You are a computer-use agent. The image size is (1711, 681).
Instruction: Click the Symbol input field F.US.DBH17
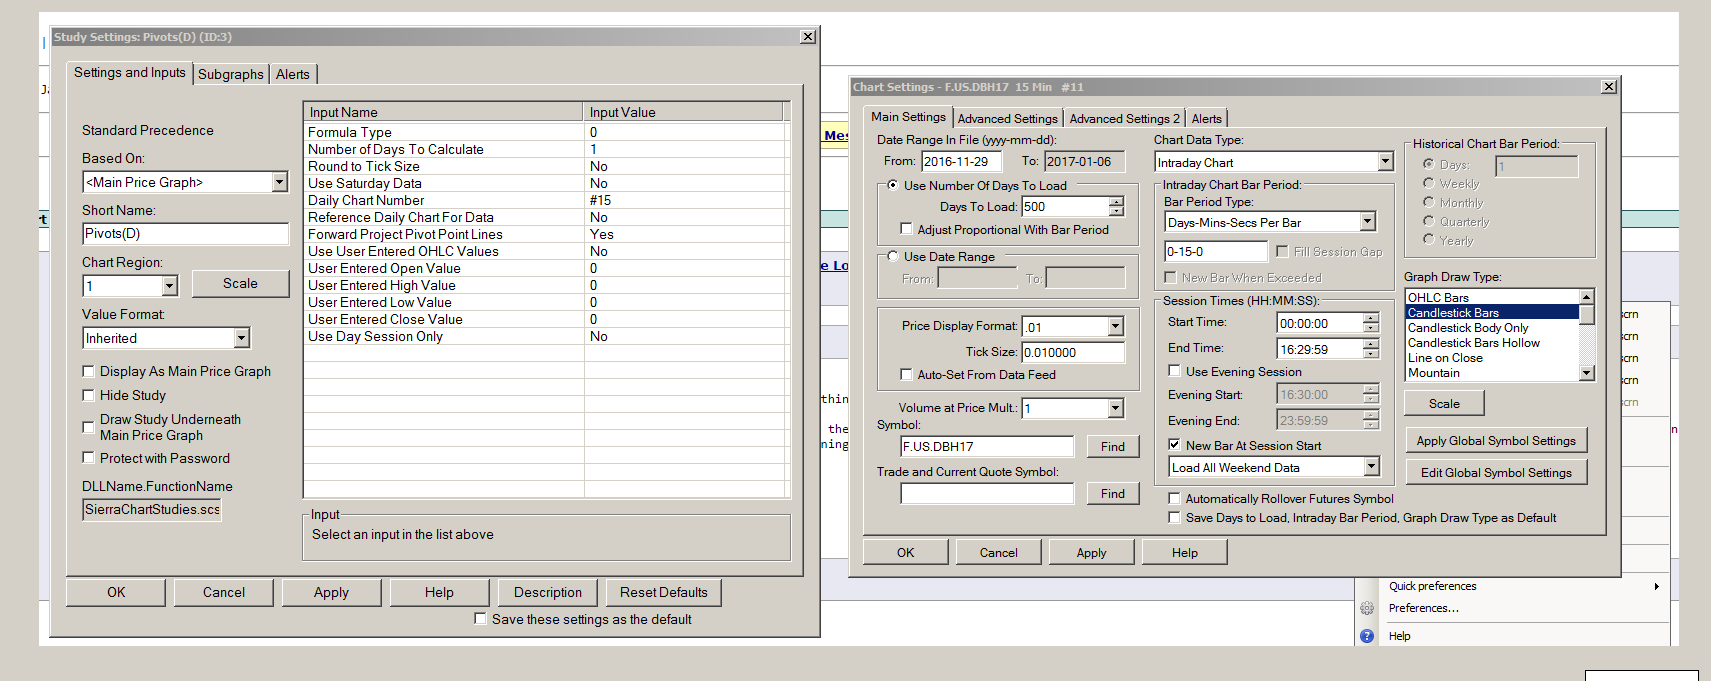[986, 446]
